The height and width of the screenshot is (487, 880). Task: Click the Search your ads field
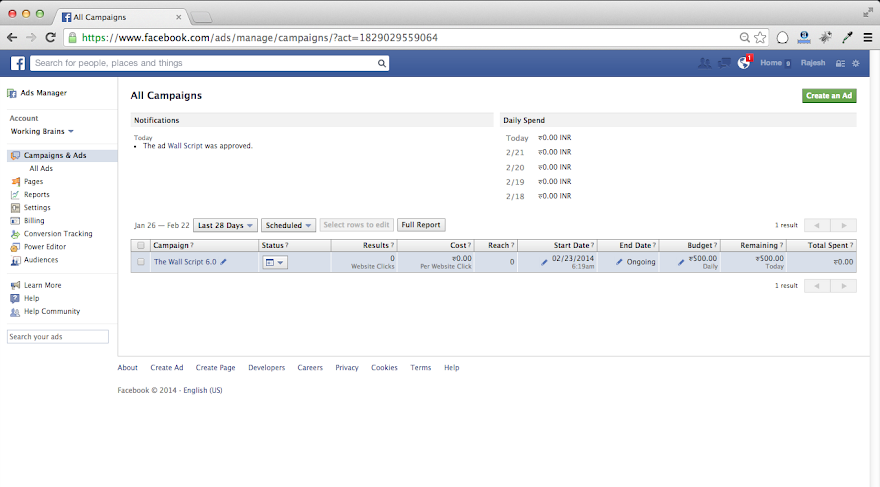tap(58, 337)
